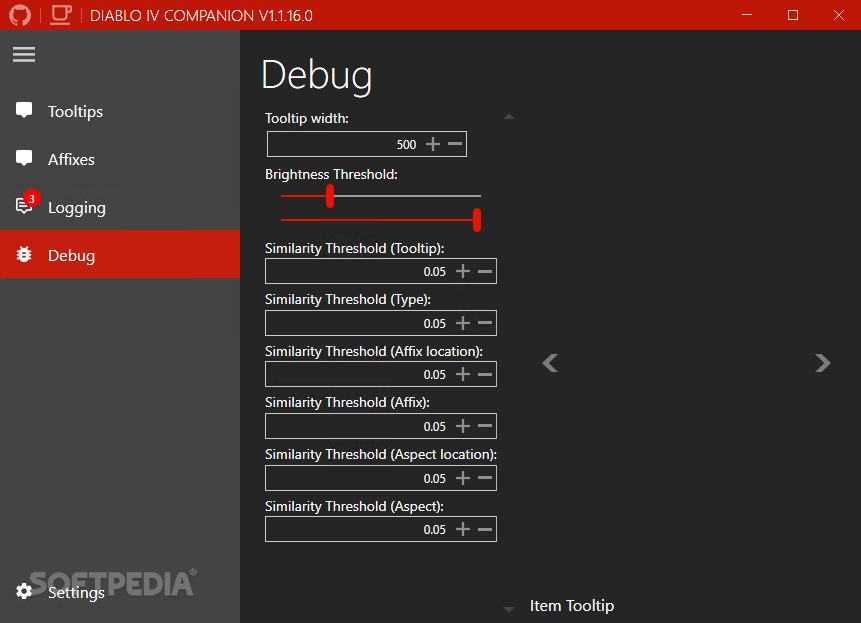Open the Tooltips page
The image size is (861, 623).
(x=120, y=111)
